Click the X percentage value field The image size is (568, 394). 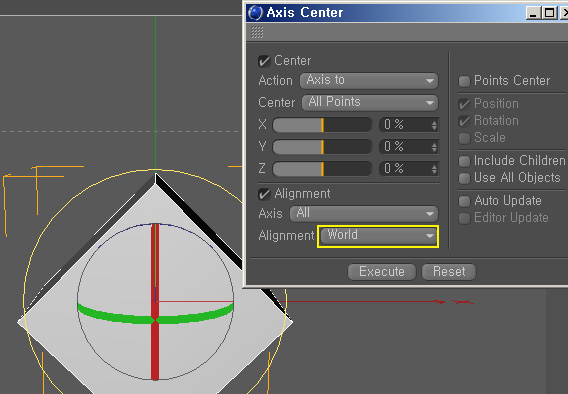[405, 125]
